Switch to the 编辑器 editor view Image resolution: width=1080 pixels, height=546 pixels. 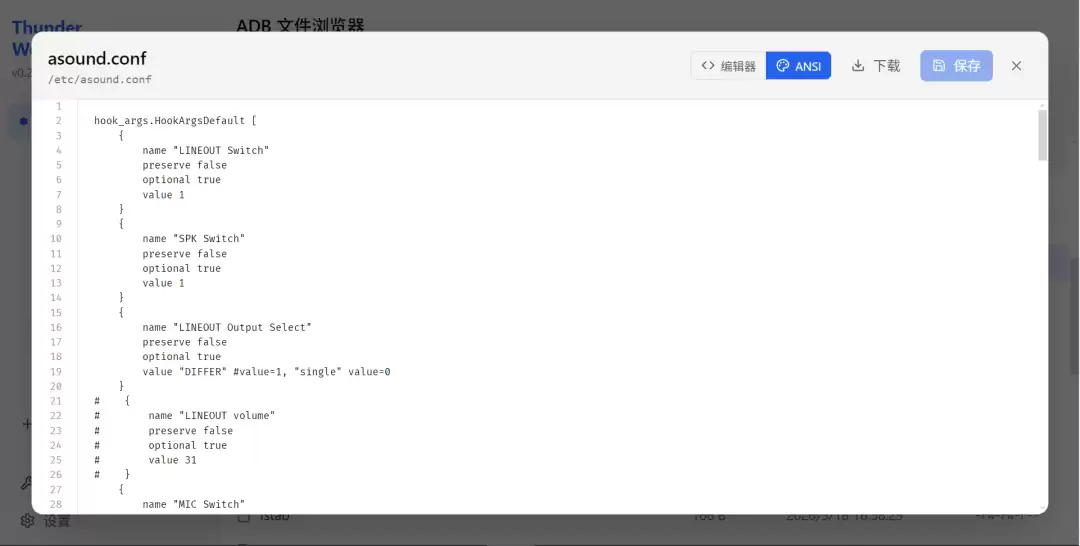(x=728, y=66)
